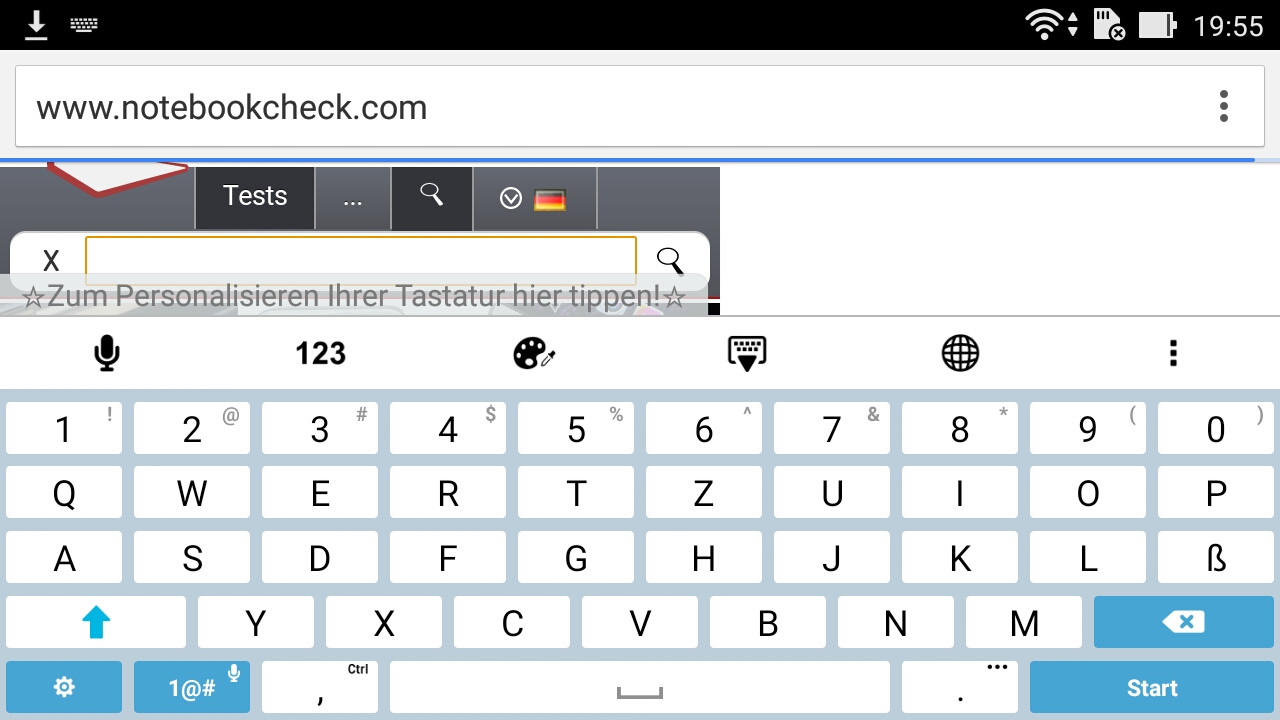
Task: Open the keyboard settings gear key
Action: click(64, 687)
